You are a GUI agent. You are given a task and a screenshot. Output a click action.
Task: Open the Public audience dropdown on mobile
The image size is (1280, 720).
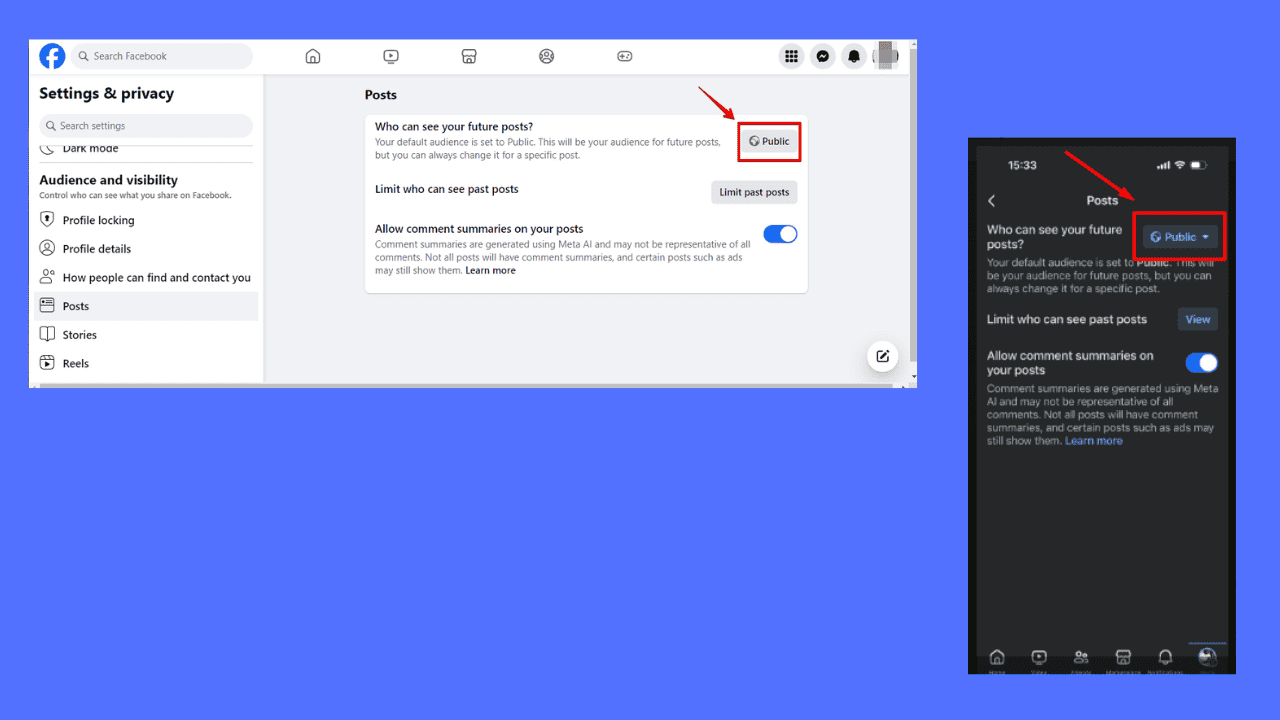1180,237
